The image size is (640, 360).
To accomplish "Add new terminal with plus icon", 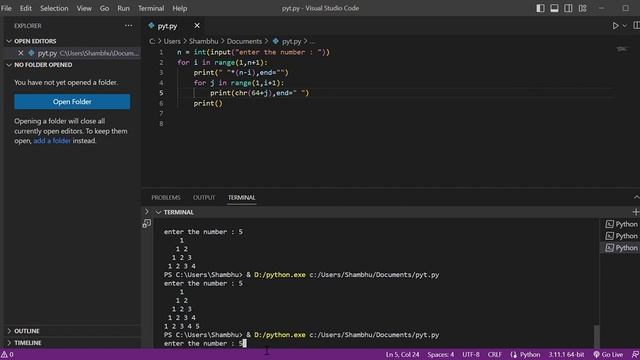I will (636, 212).
